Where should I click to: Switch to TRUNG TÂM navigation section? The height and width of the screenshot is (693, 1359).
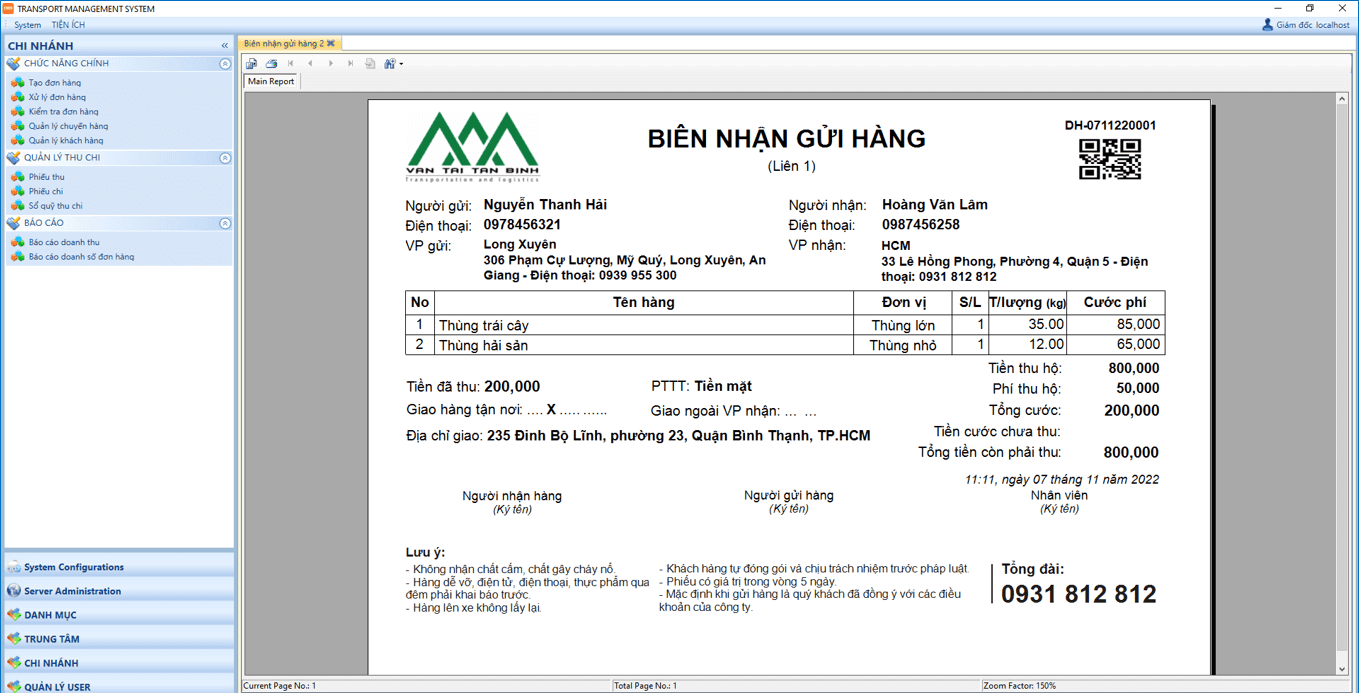click(x=51, y=639)
